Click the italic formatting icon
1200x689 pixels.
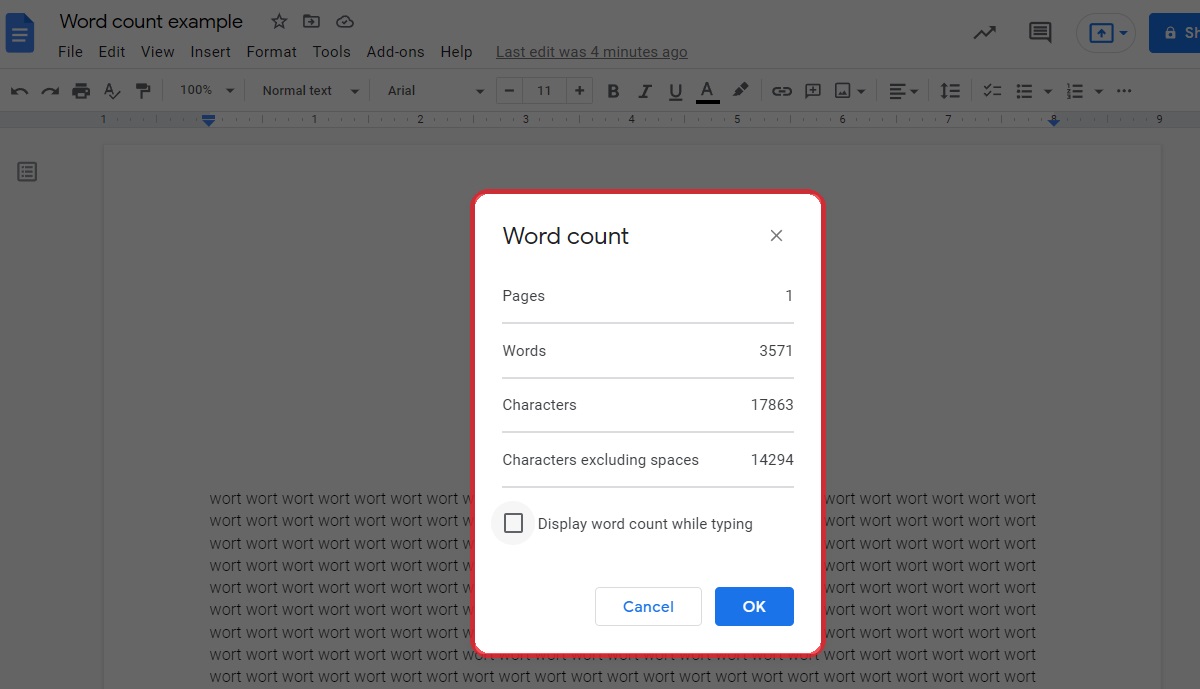pyautogui.click(x=645, y=91)
